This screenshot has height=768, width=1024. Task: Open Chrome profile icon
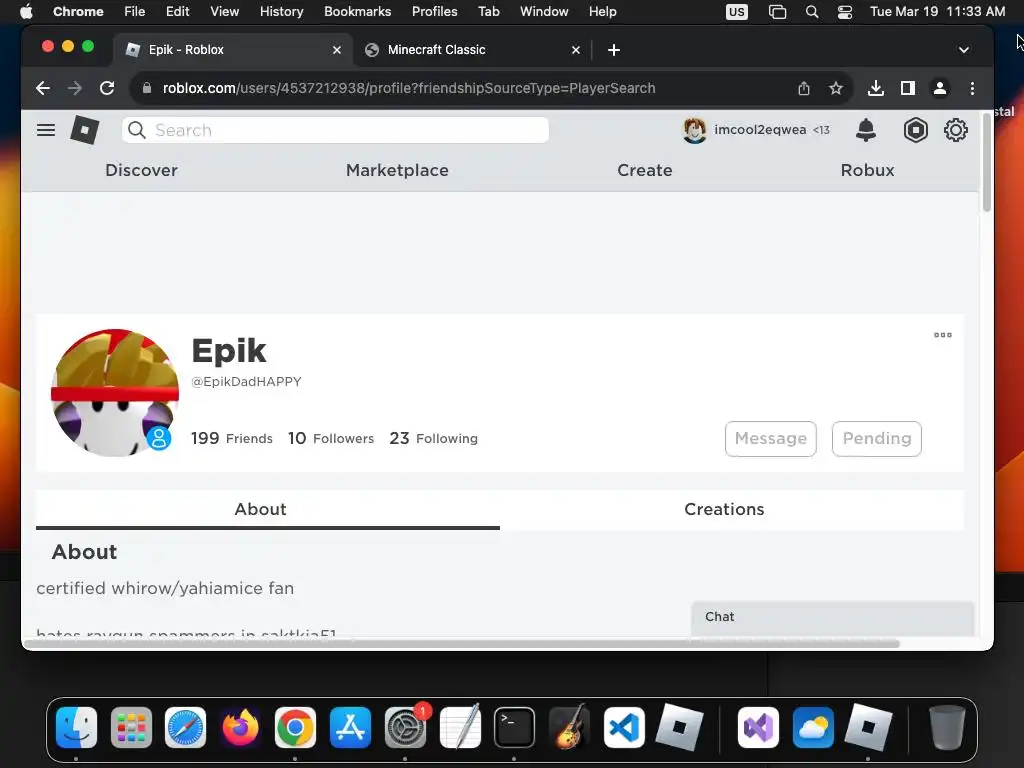tap(940, 88)
